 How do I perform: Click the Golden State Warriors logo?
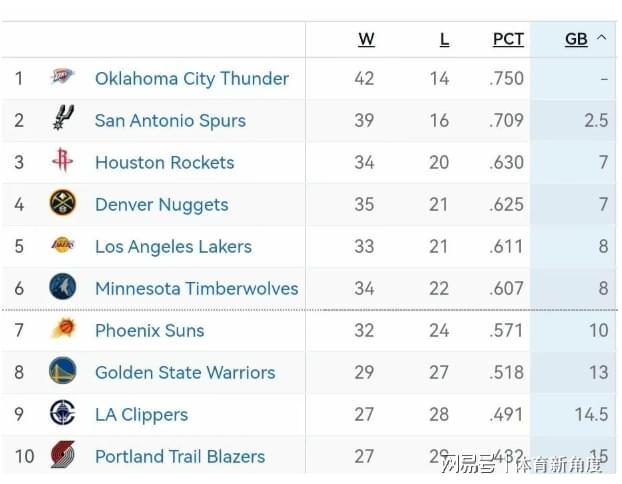point(63,372)
